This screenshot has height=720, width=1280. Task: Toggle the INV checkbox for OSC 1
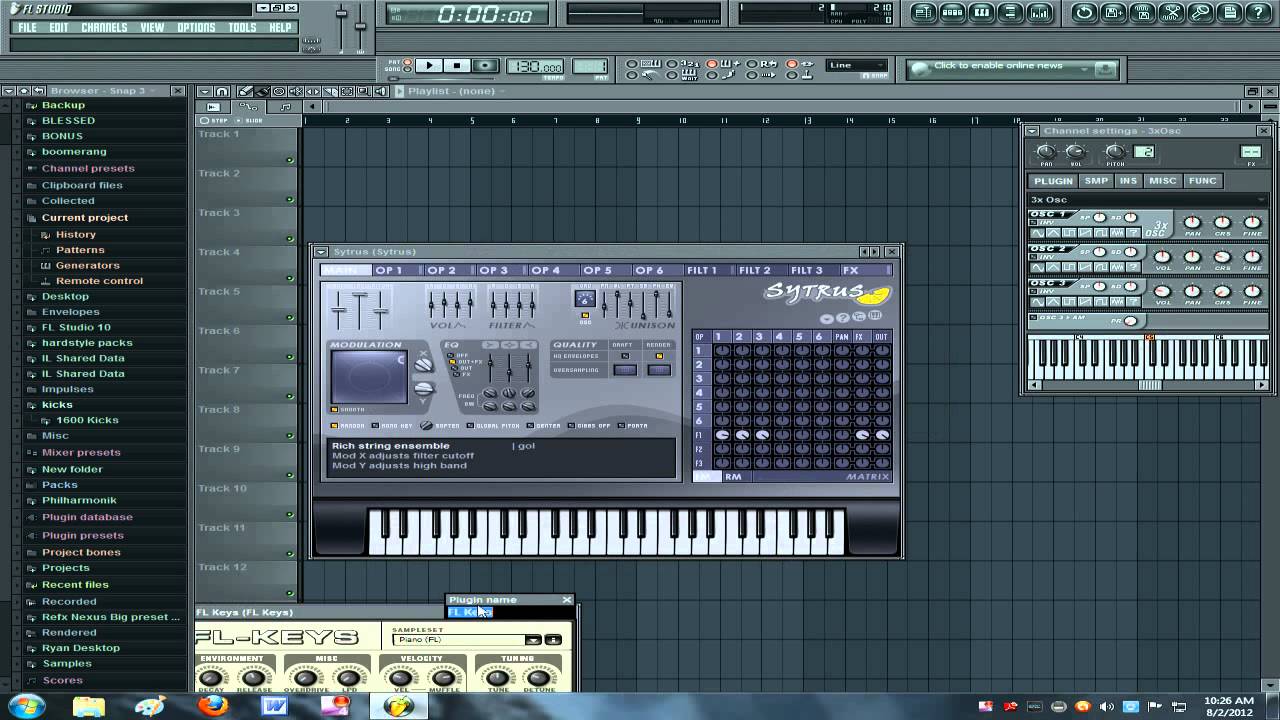tap(1033, 222)
